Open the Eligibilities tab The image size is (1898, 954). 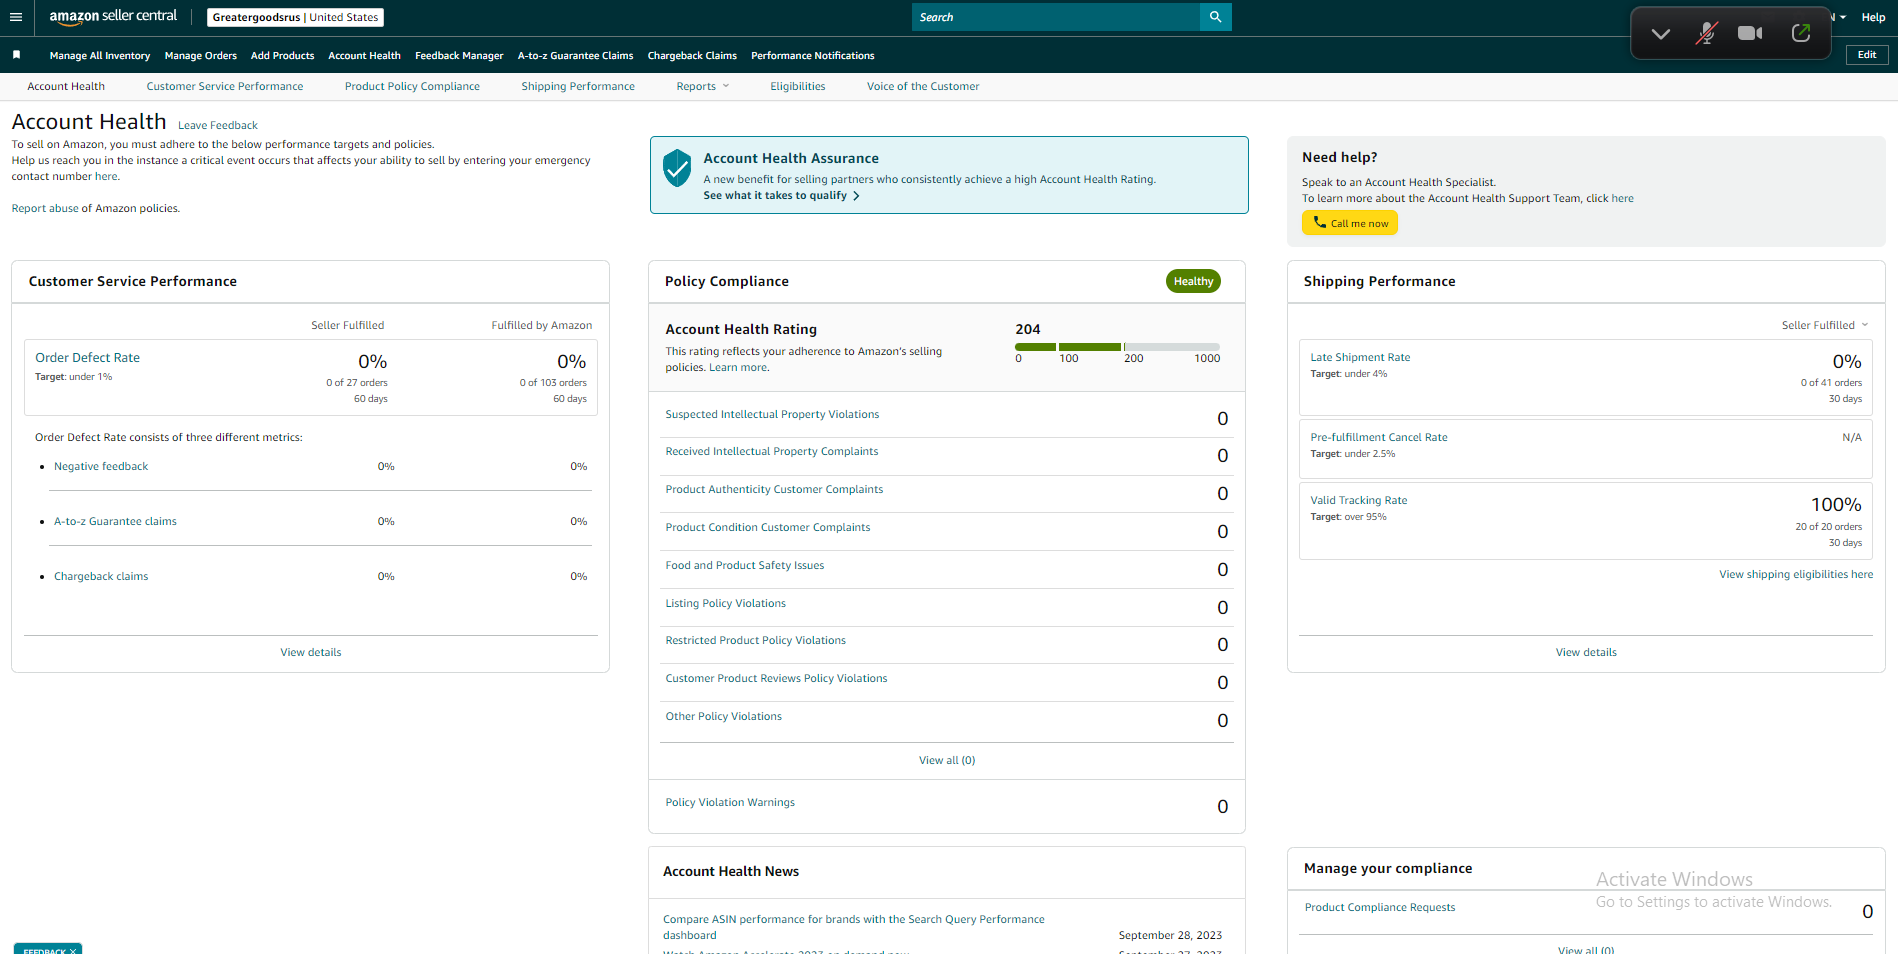coord(798,87)
